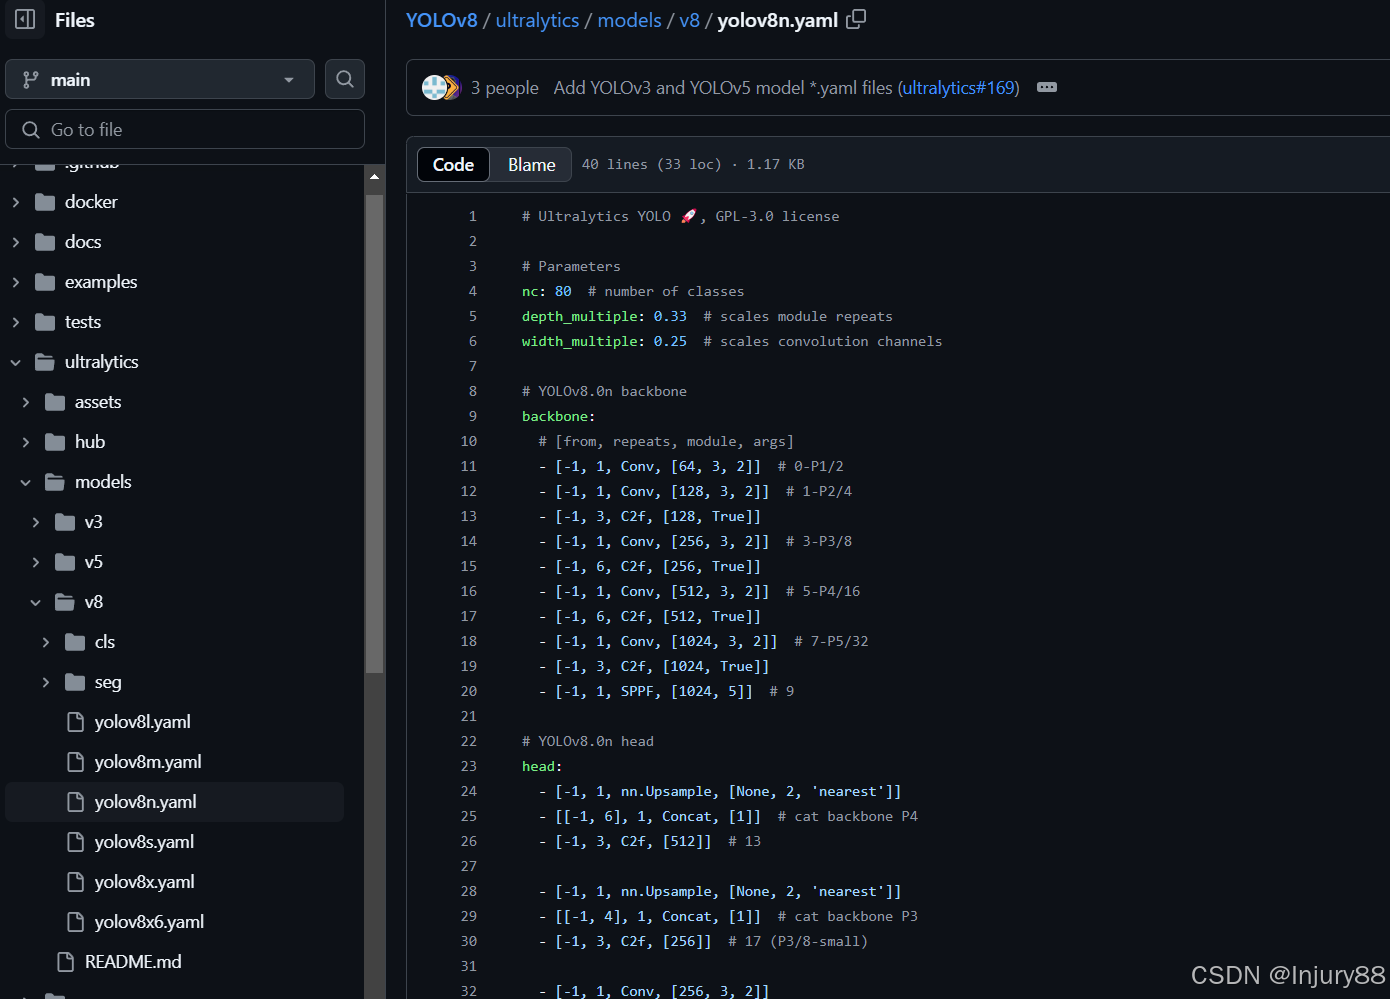This screenshot has height=999, width=1390.
Task: Click the backbone key on line 9
Action: 555,416
